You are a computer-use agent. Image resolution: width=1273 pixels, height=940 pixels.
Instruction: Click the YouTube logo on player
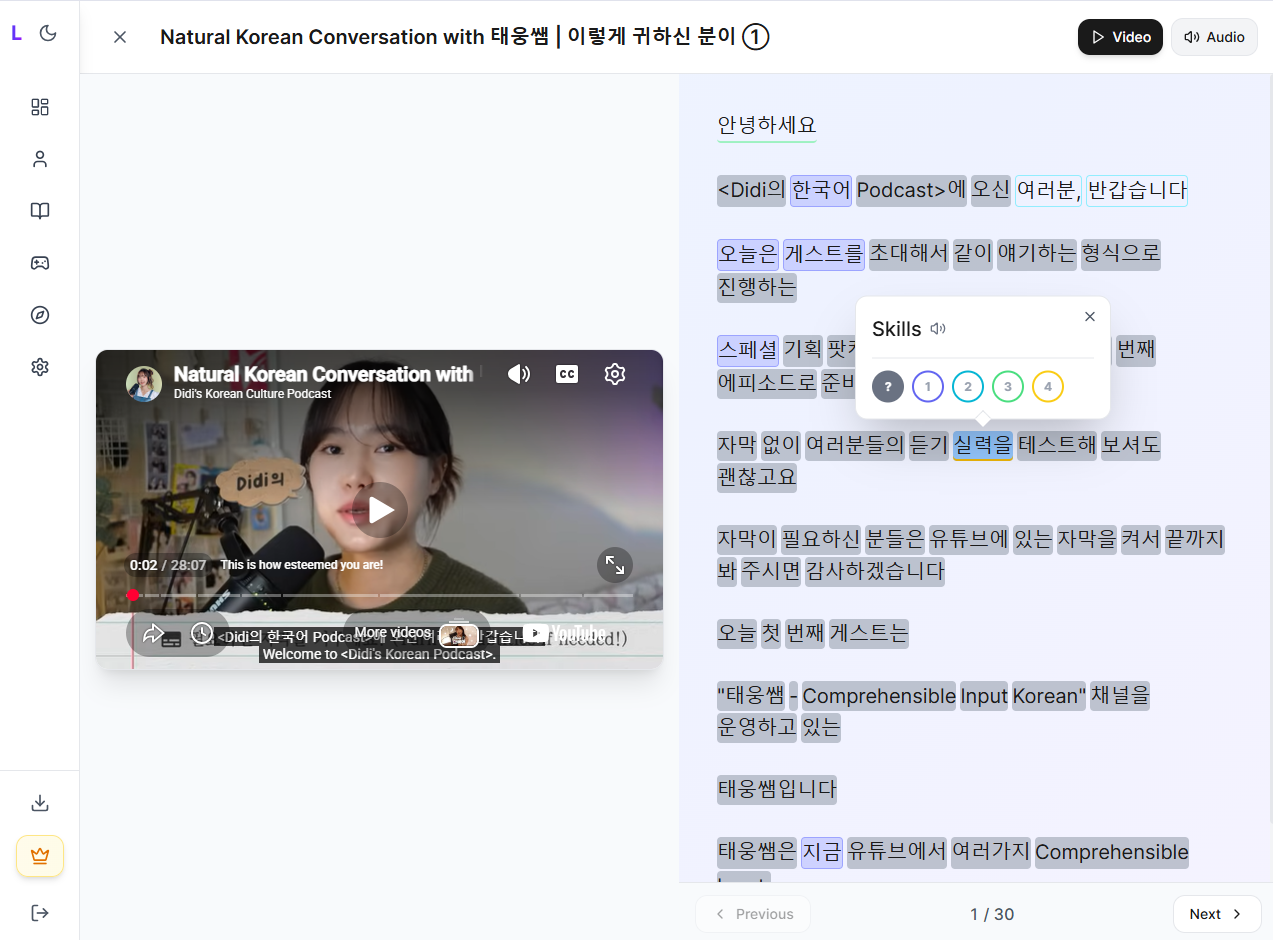(x=564, y=633)
